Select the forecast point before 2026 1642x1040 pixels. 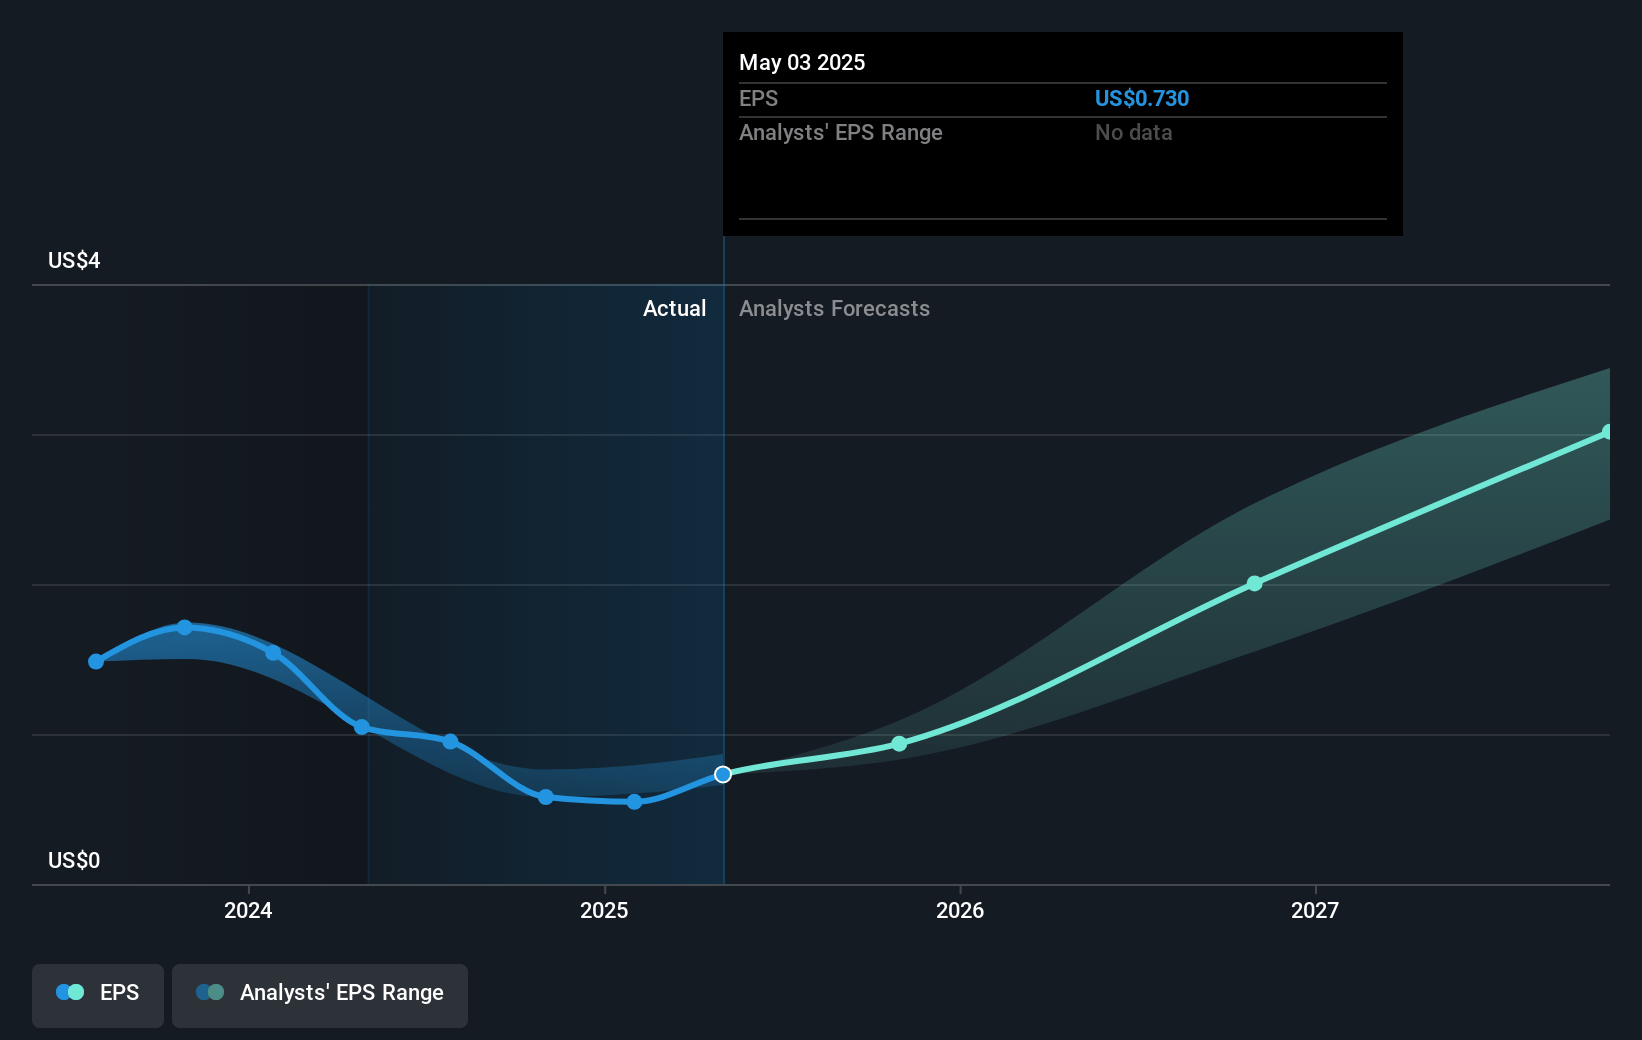tap(899, 743)
